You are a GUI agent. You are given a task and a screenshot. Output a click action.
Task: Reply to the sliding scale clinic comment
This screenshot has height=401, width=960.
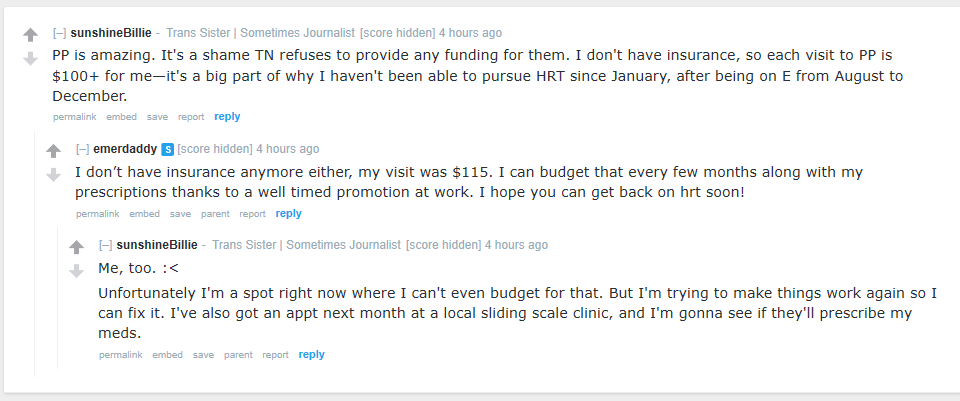click(312, 354)
